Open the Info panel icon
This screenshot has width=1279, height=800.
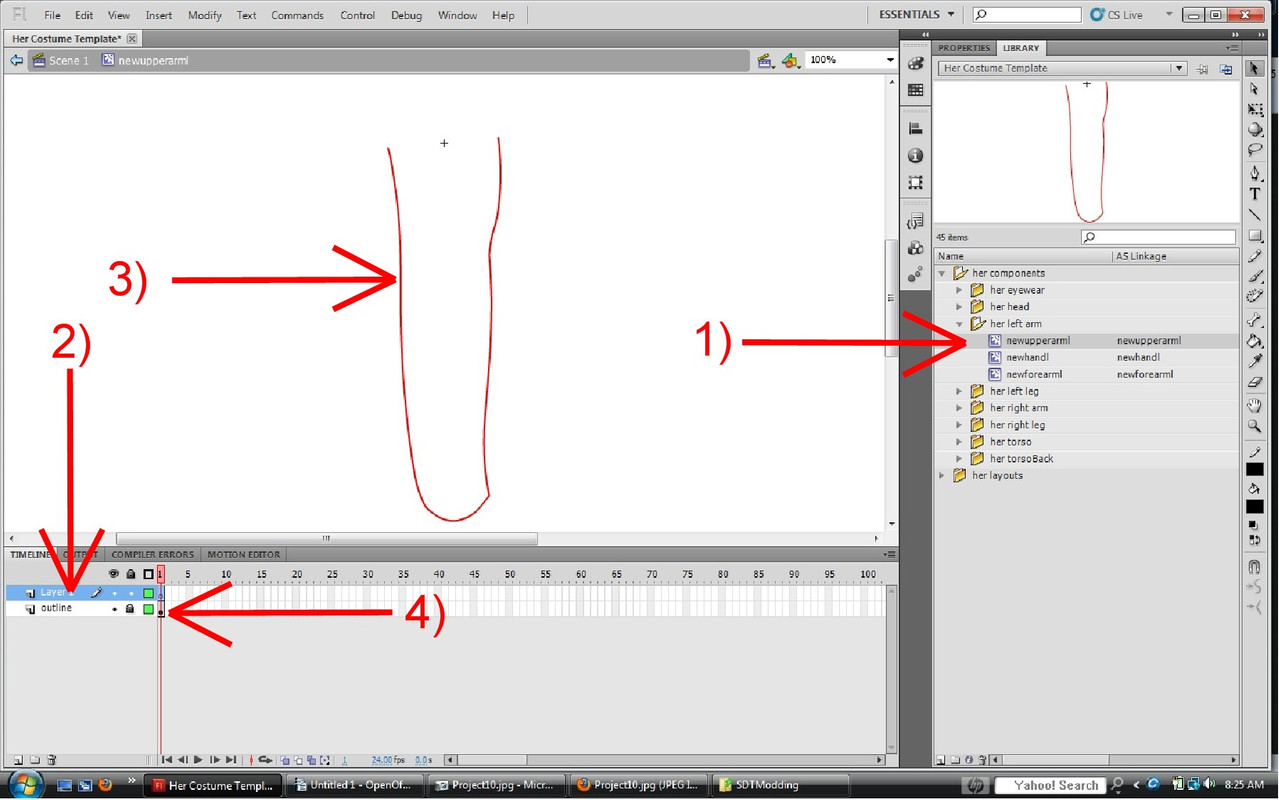pos(915,156)
